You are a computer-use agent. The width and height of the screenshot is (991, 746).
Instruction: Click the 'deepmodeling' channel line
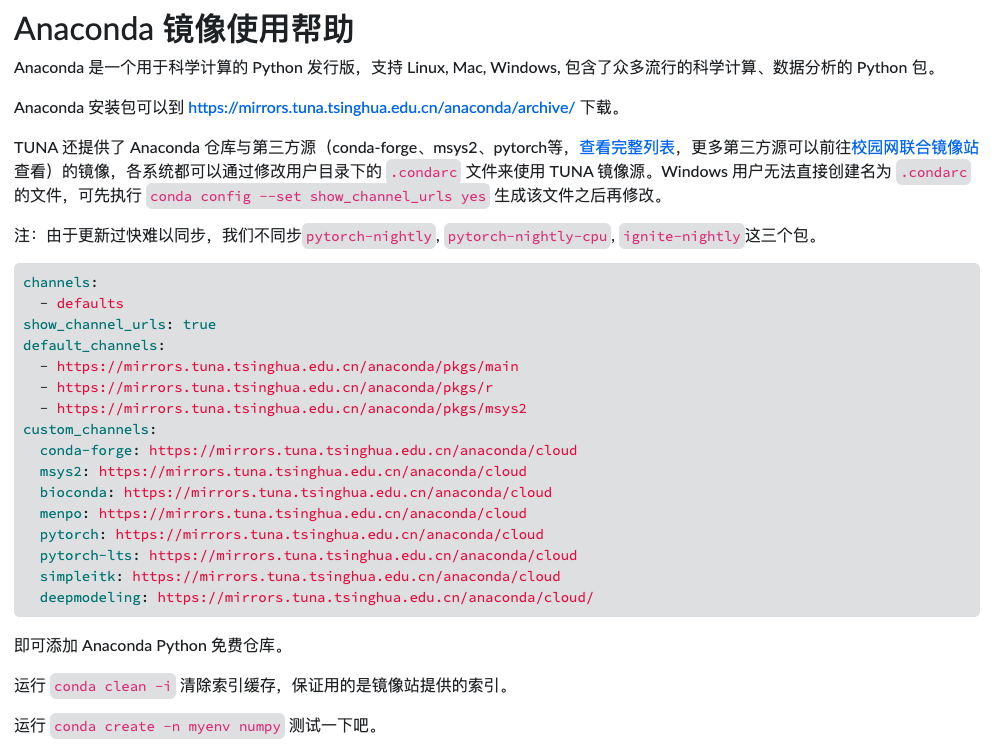tap(317, 597)
